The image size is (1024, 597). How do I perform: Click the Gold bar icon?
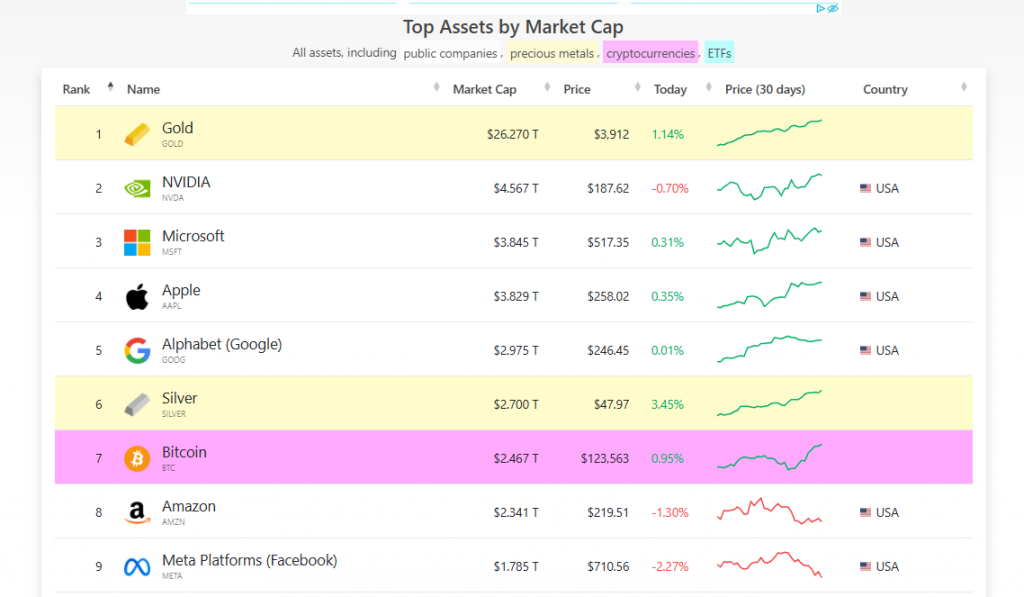point(137,134)
